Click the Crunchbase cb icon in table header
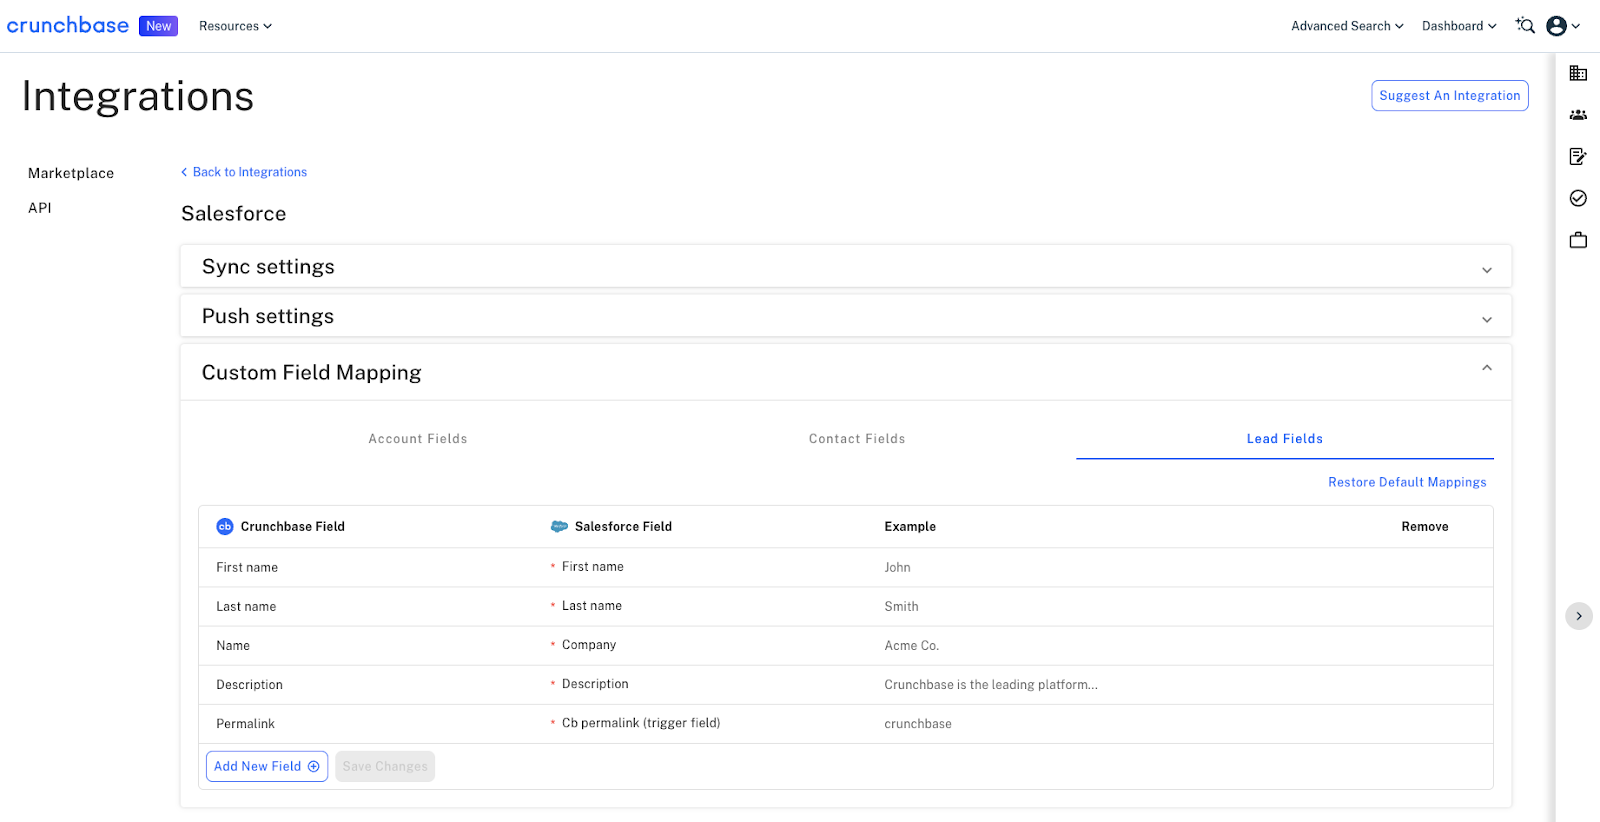This screenshot has height=822, width=1600. click(x=225, y=526)
